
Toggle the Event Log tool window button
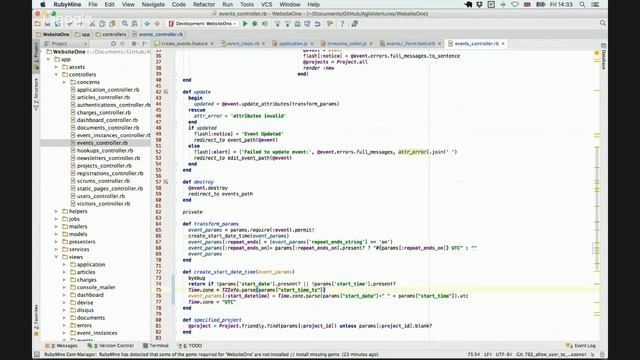(580, 346)
